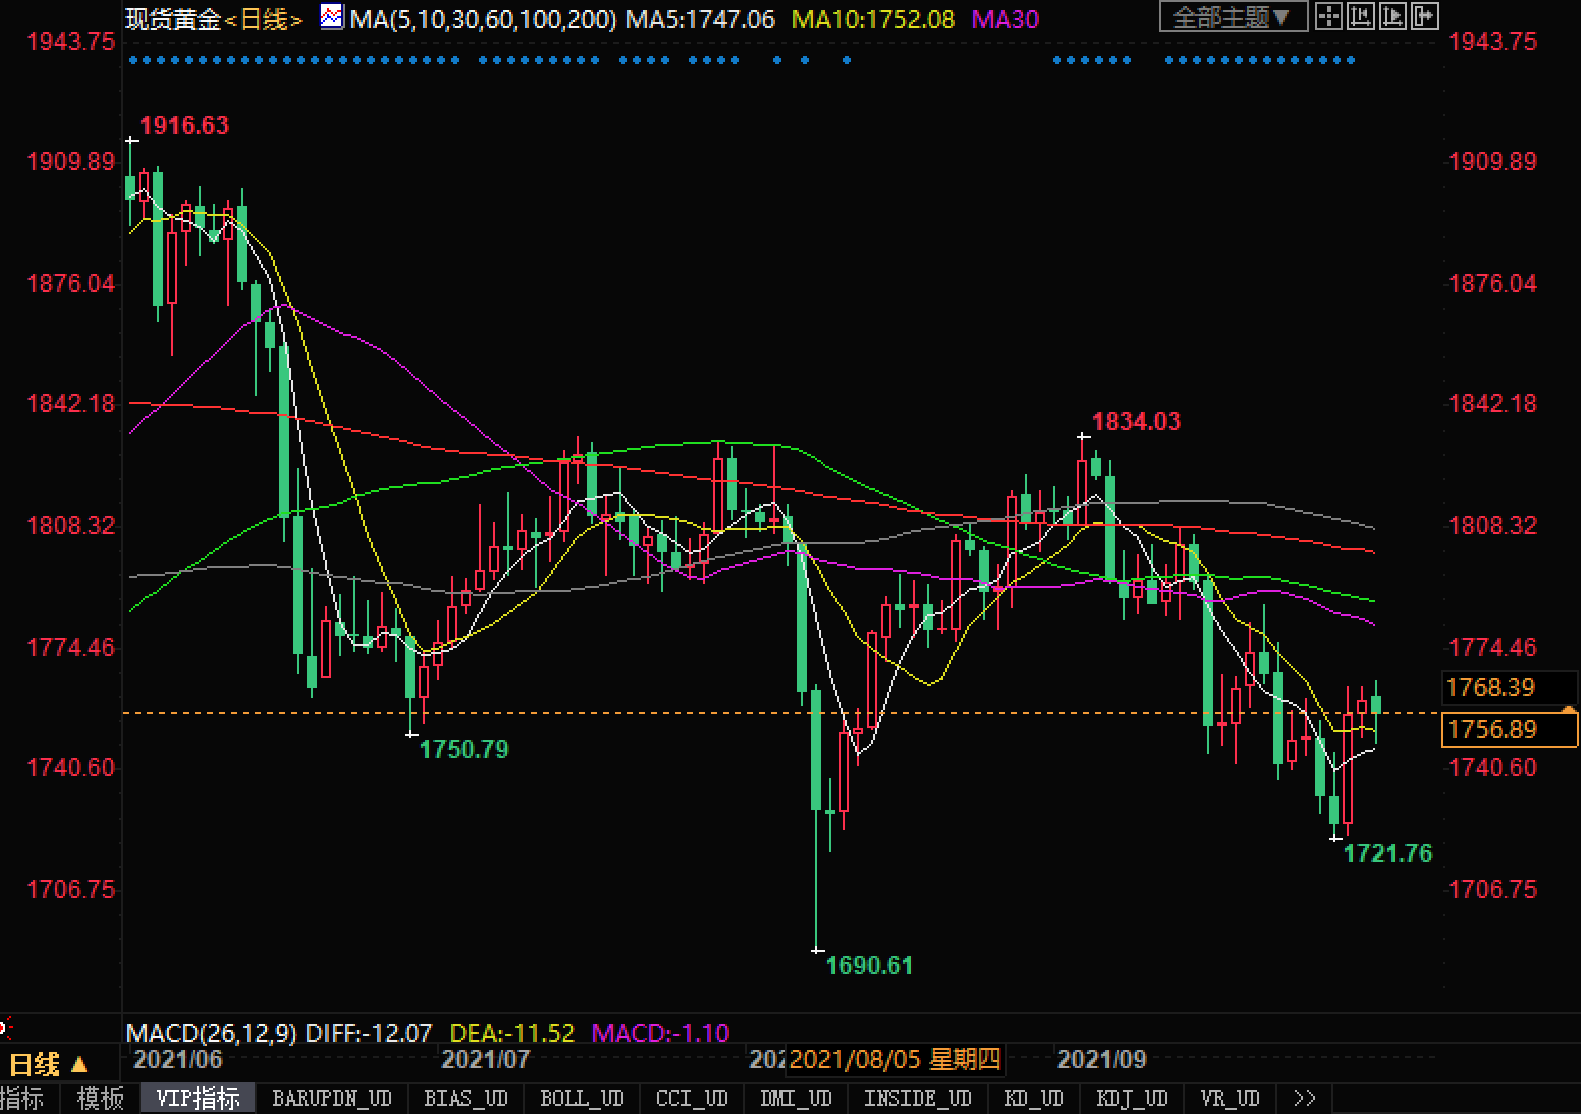Select the VIP指标 tab
This screenshot has height=1114, width=1581.
pyautogui.click(x=198, y=1098)
